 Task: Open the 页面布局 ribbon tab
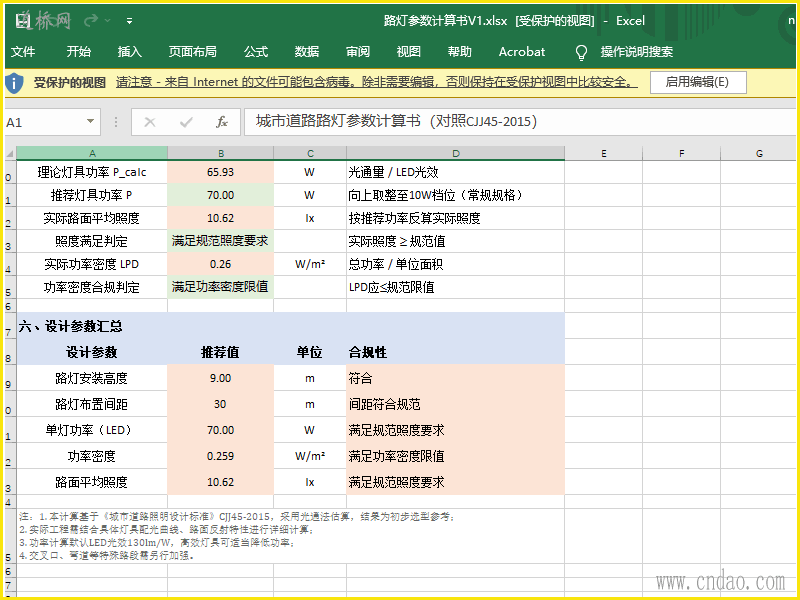tap(192, 52)
